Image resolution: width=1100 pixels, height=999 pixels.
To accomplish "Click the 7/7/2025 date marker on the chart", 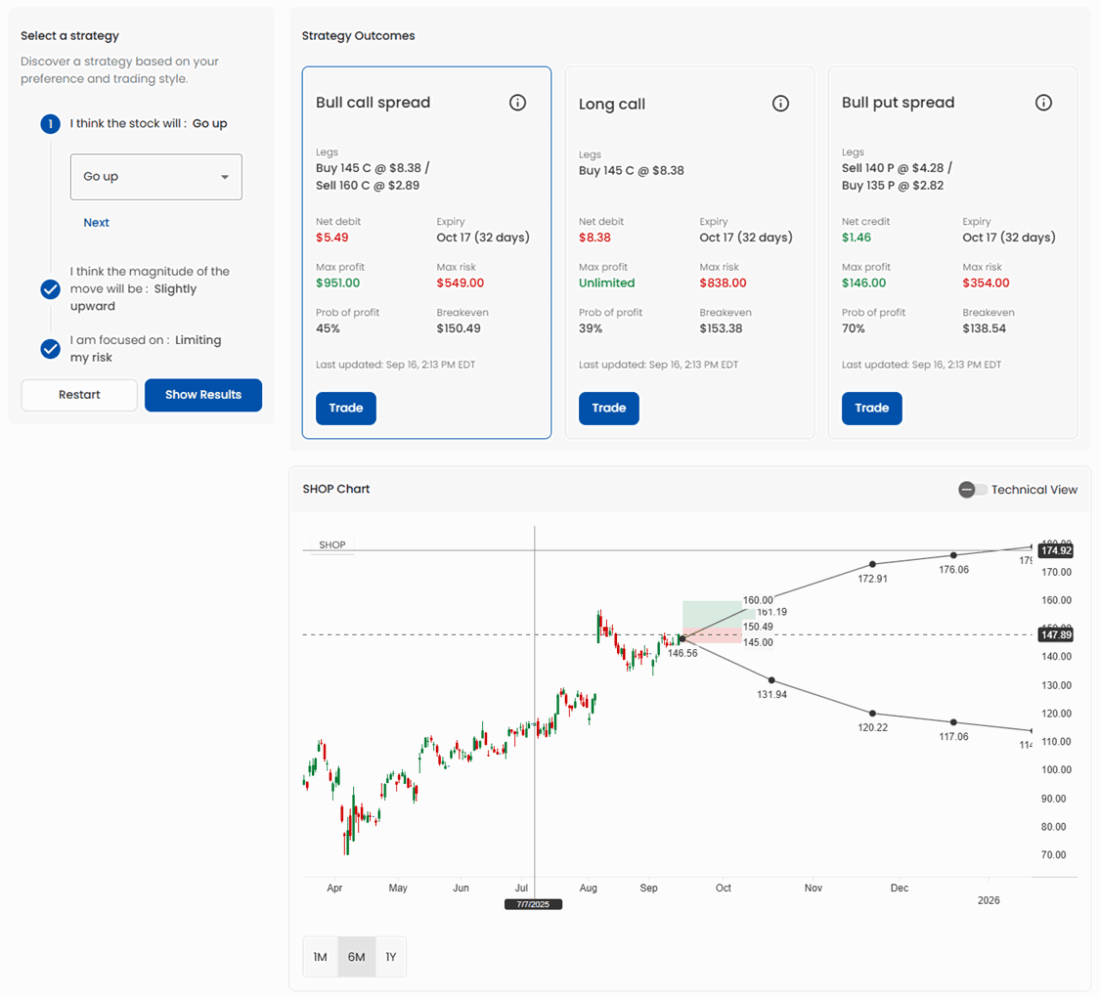I will tap(533, 903).
